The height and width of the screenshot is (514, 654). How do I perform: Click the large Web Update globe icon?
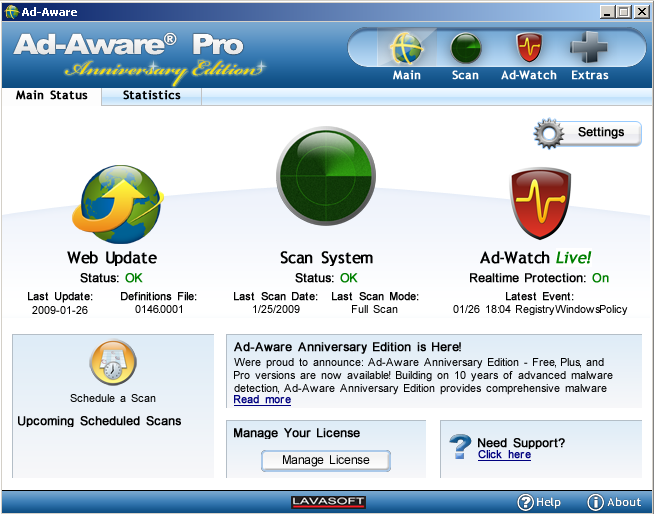pyautogui.click(x=118, y=204)
